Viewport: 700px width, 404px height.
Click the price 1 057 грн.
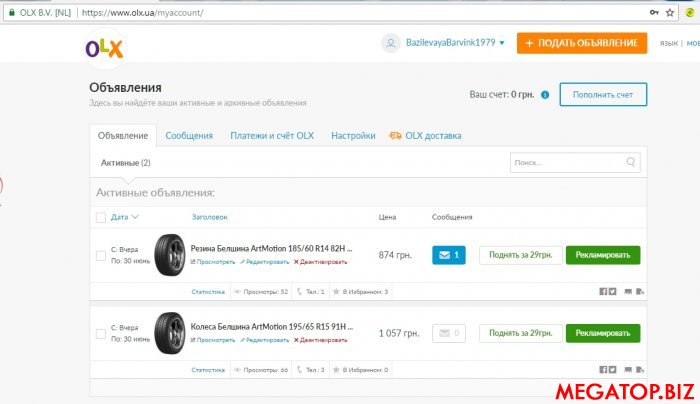(399, 333)
